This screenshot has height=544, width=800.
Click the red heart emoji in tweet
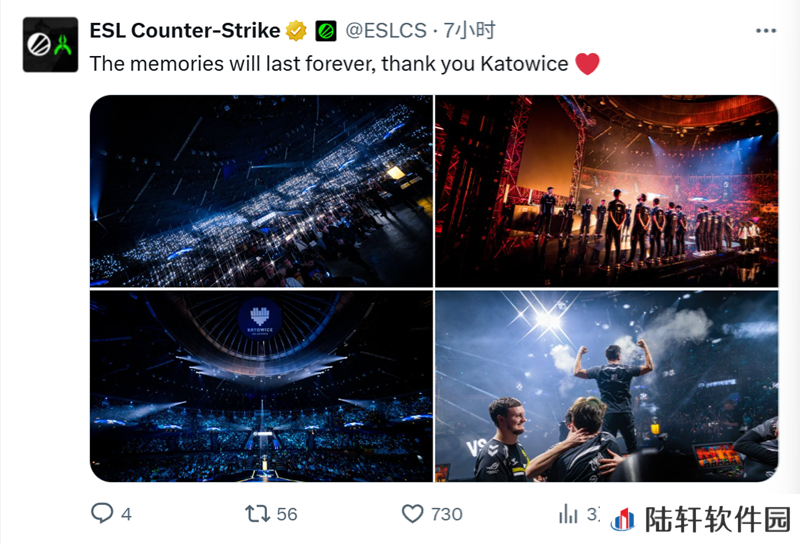587,64
